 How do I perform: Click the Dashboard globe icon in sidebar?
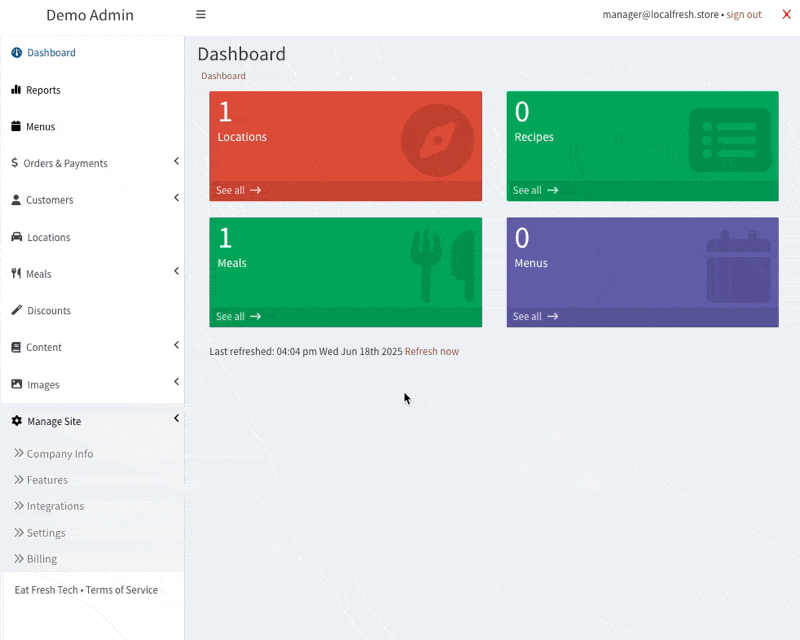[17, 53]
